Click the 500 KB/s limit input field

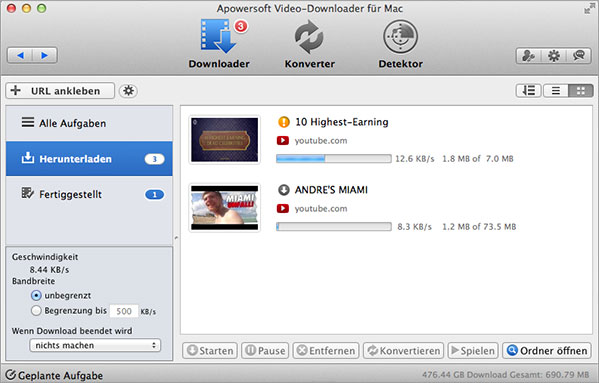(124, 311)
